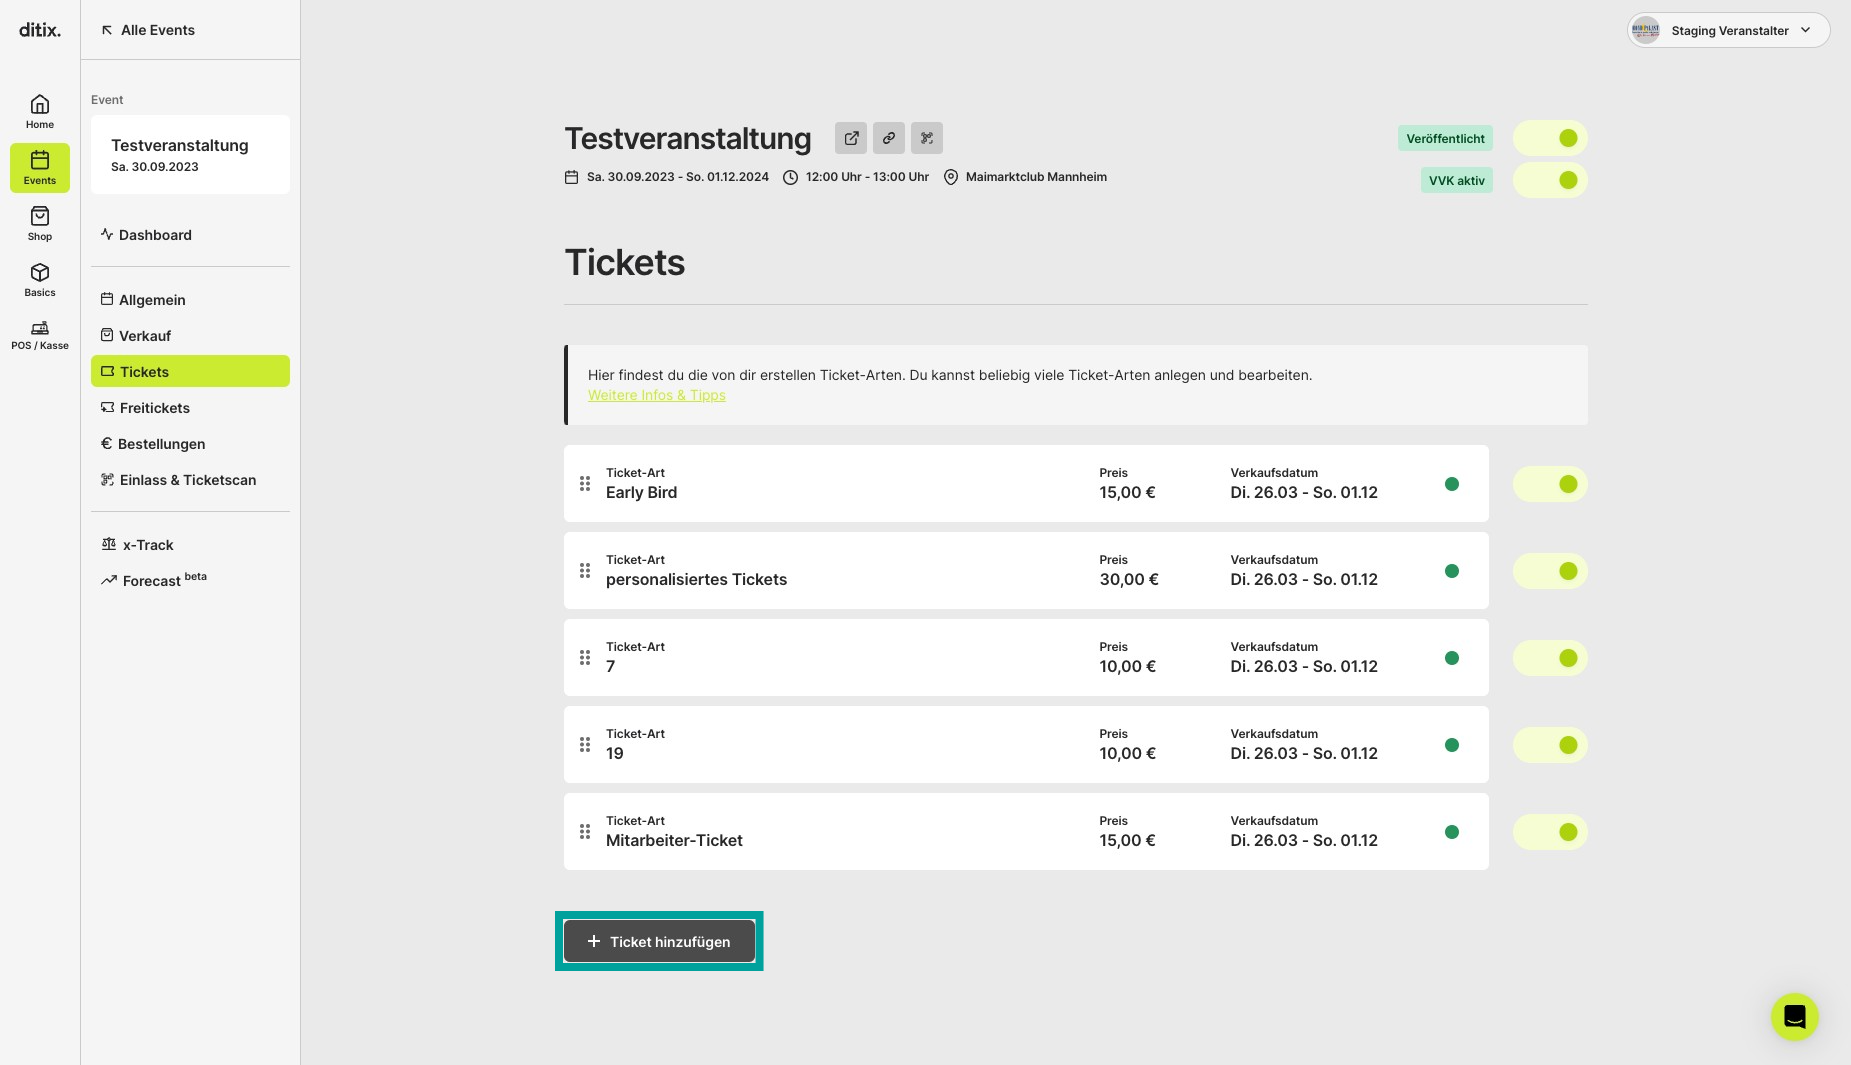The width and height of the screenshot is (1851, 1065).
Task: Copy event link via chain icon
Action: click(x=889, y=138)
